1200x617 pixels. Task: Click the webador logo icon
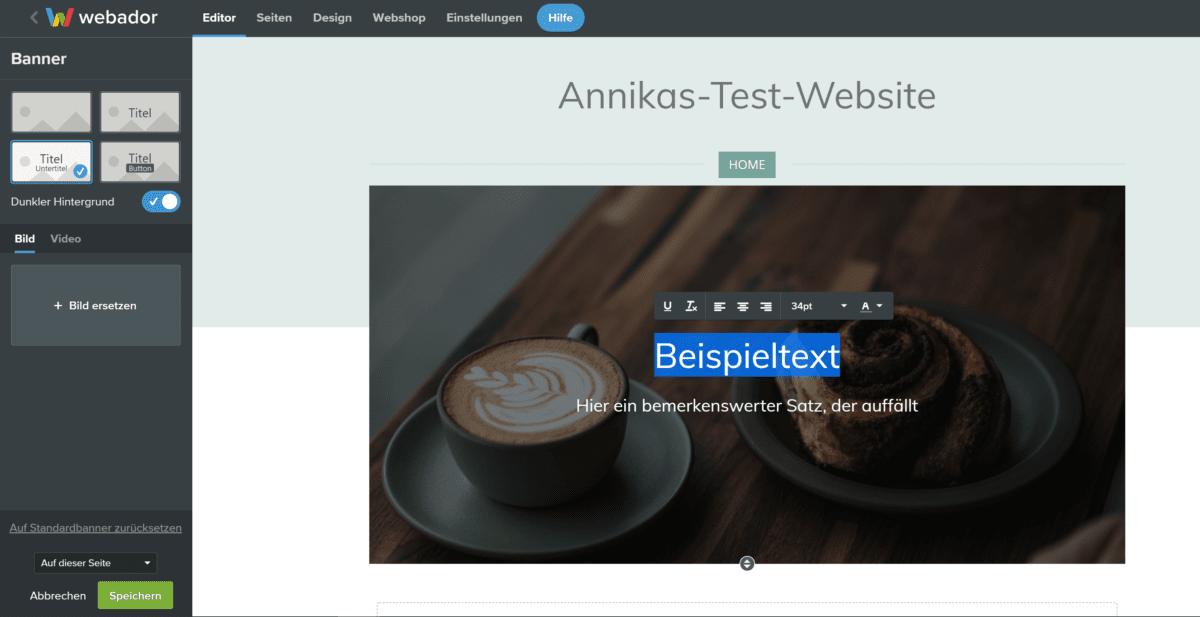pos(60,18)
